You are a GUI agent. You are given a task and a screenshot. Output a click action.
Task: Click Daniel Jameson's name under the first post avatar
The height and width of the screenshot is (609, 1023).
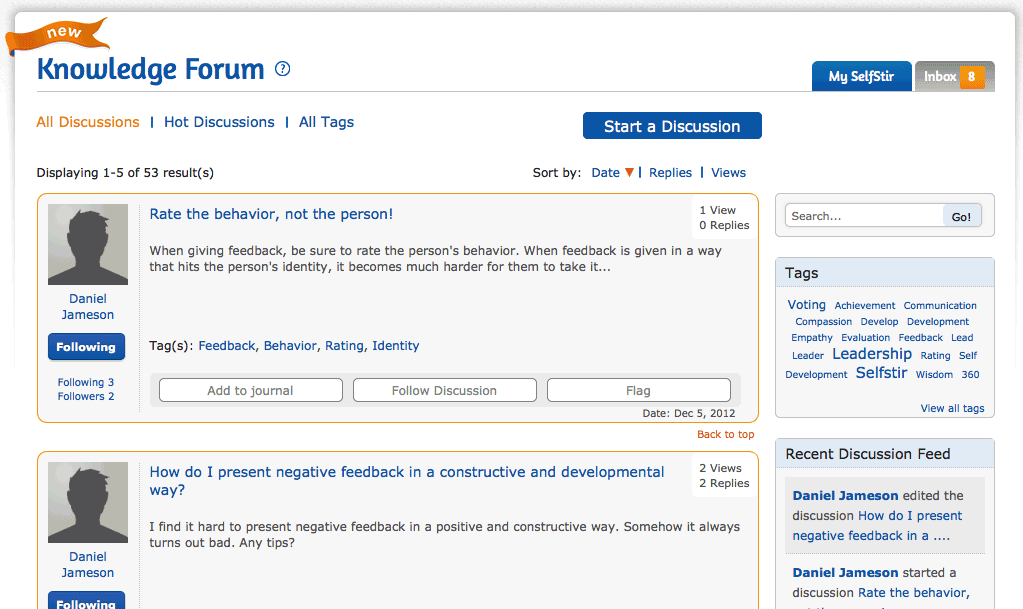point(88,306)
